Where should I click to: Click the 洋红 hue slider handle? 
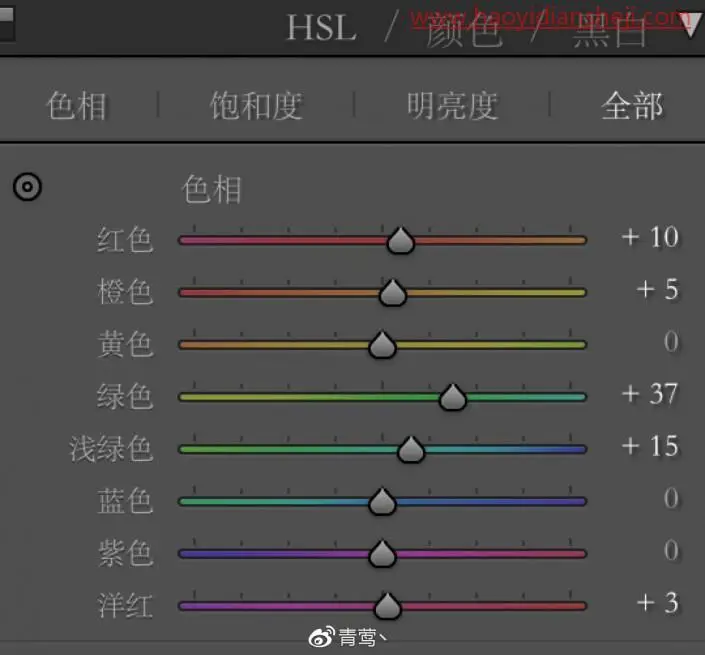pos(388,606)
